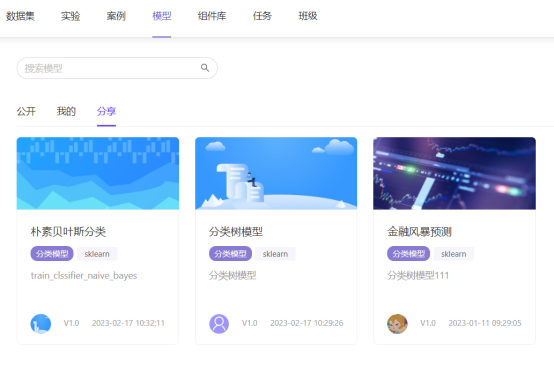Focus the 搜索模型 search field

[x=117, y=68]
